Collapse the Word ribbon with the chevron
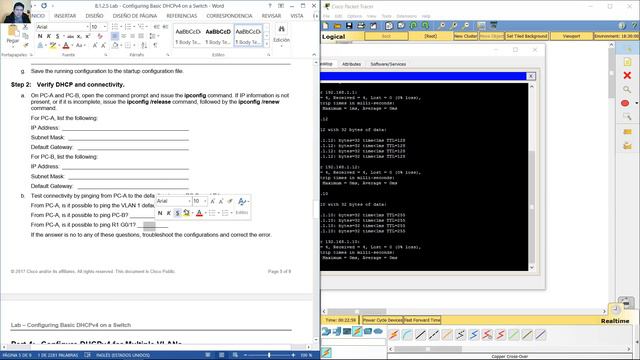Screen dimensions: 640x360 [314, 55]
